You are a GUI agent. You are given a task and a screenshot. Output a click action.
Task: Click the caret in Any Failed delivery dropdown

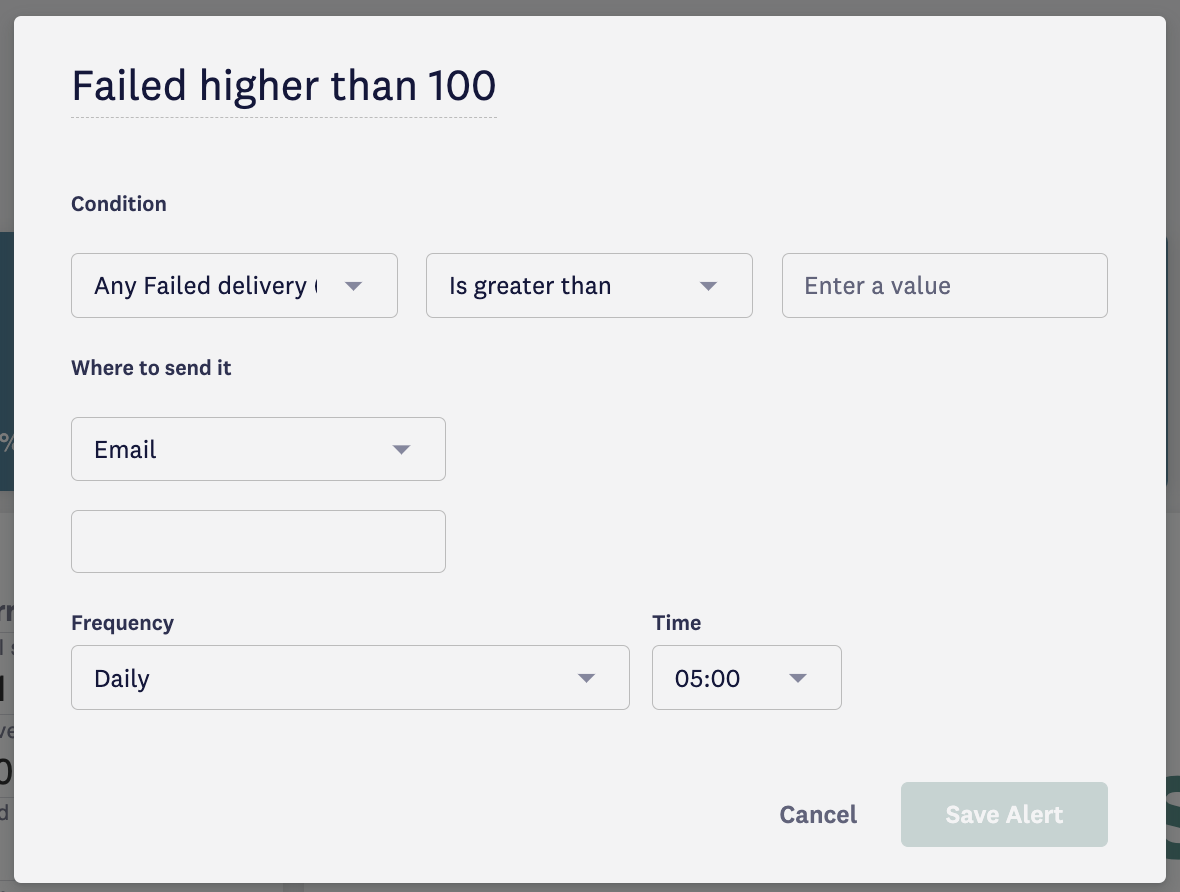tap(353, 286)
